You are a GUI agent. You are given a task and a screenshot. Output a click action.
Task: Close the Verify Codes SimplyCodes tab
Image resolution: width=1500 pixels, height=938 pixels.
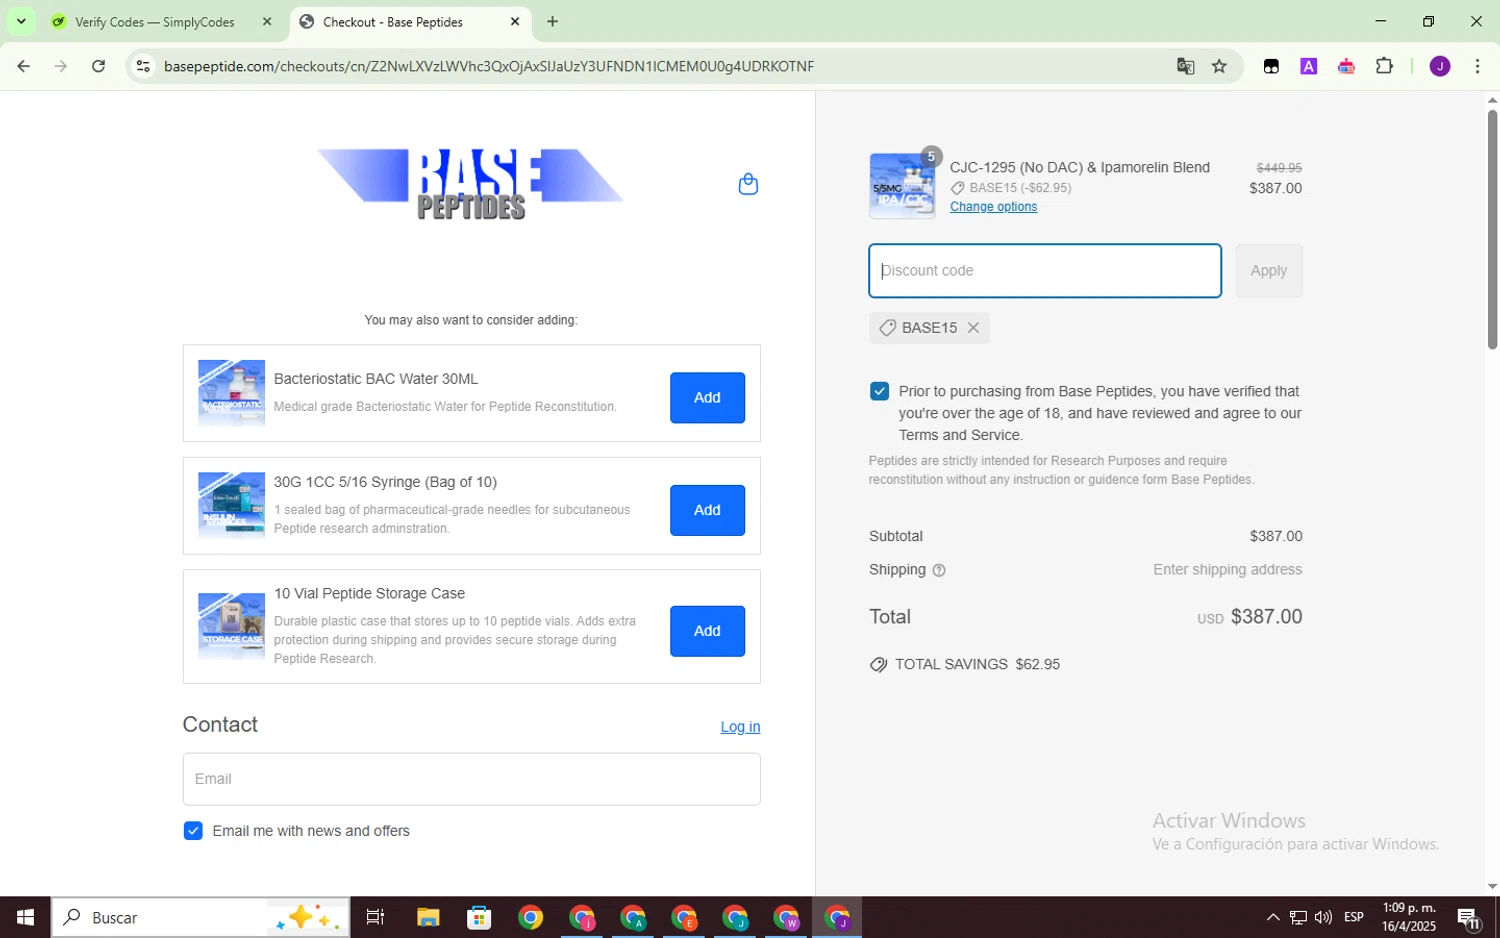267,21
